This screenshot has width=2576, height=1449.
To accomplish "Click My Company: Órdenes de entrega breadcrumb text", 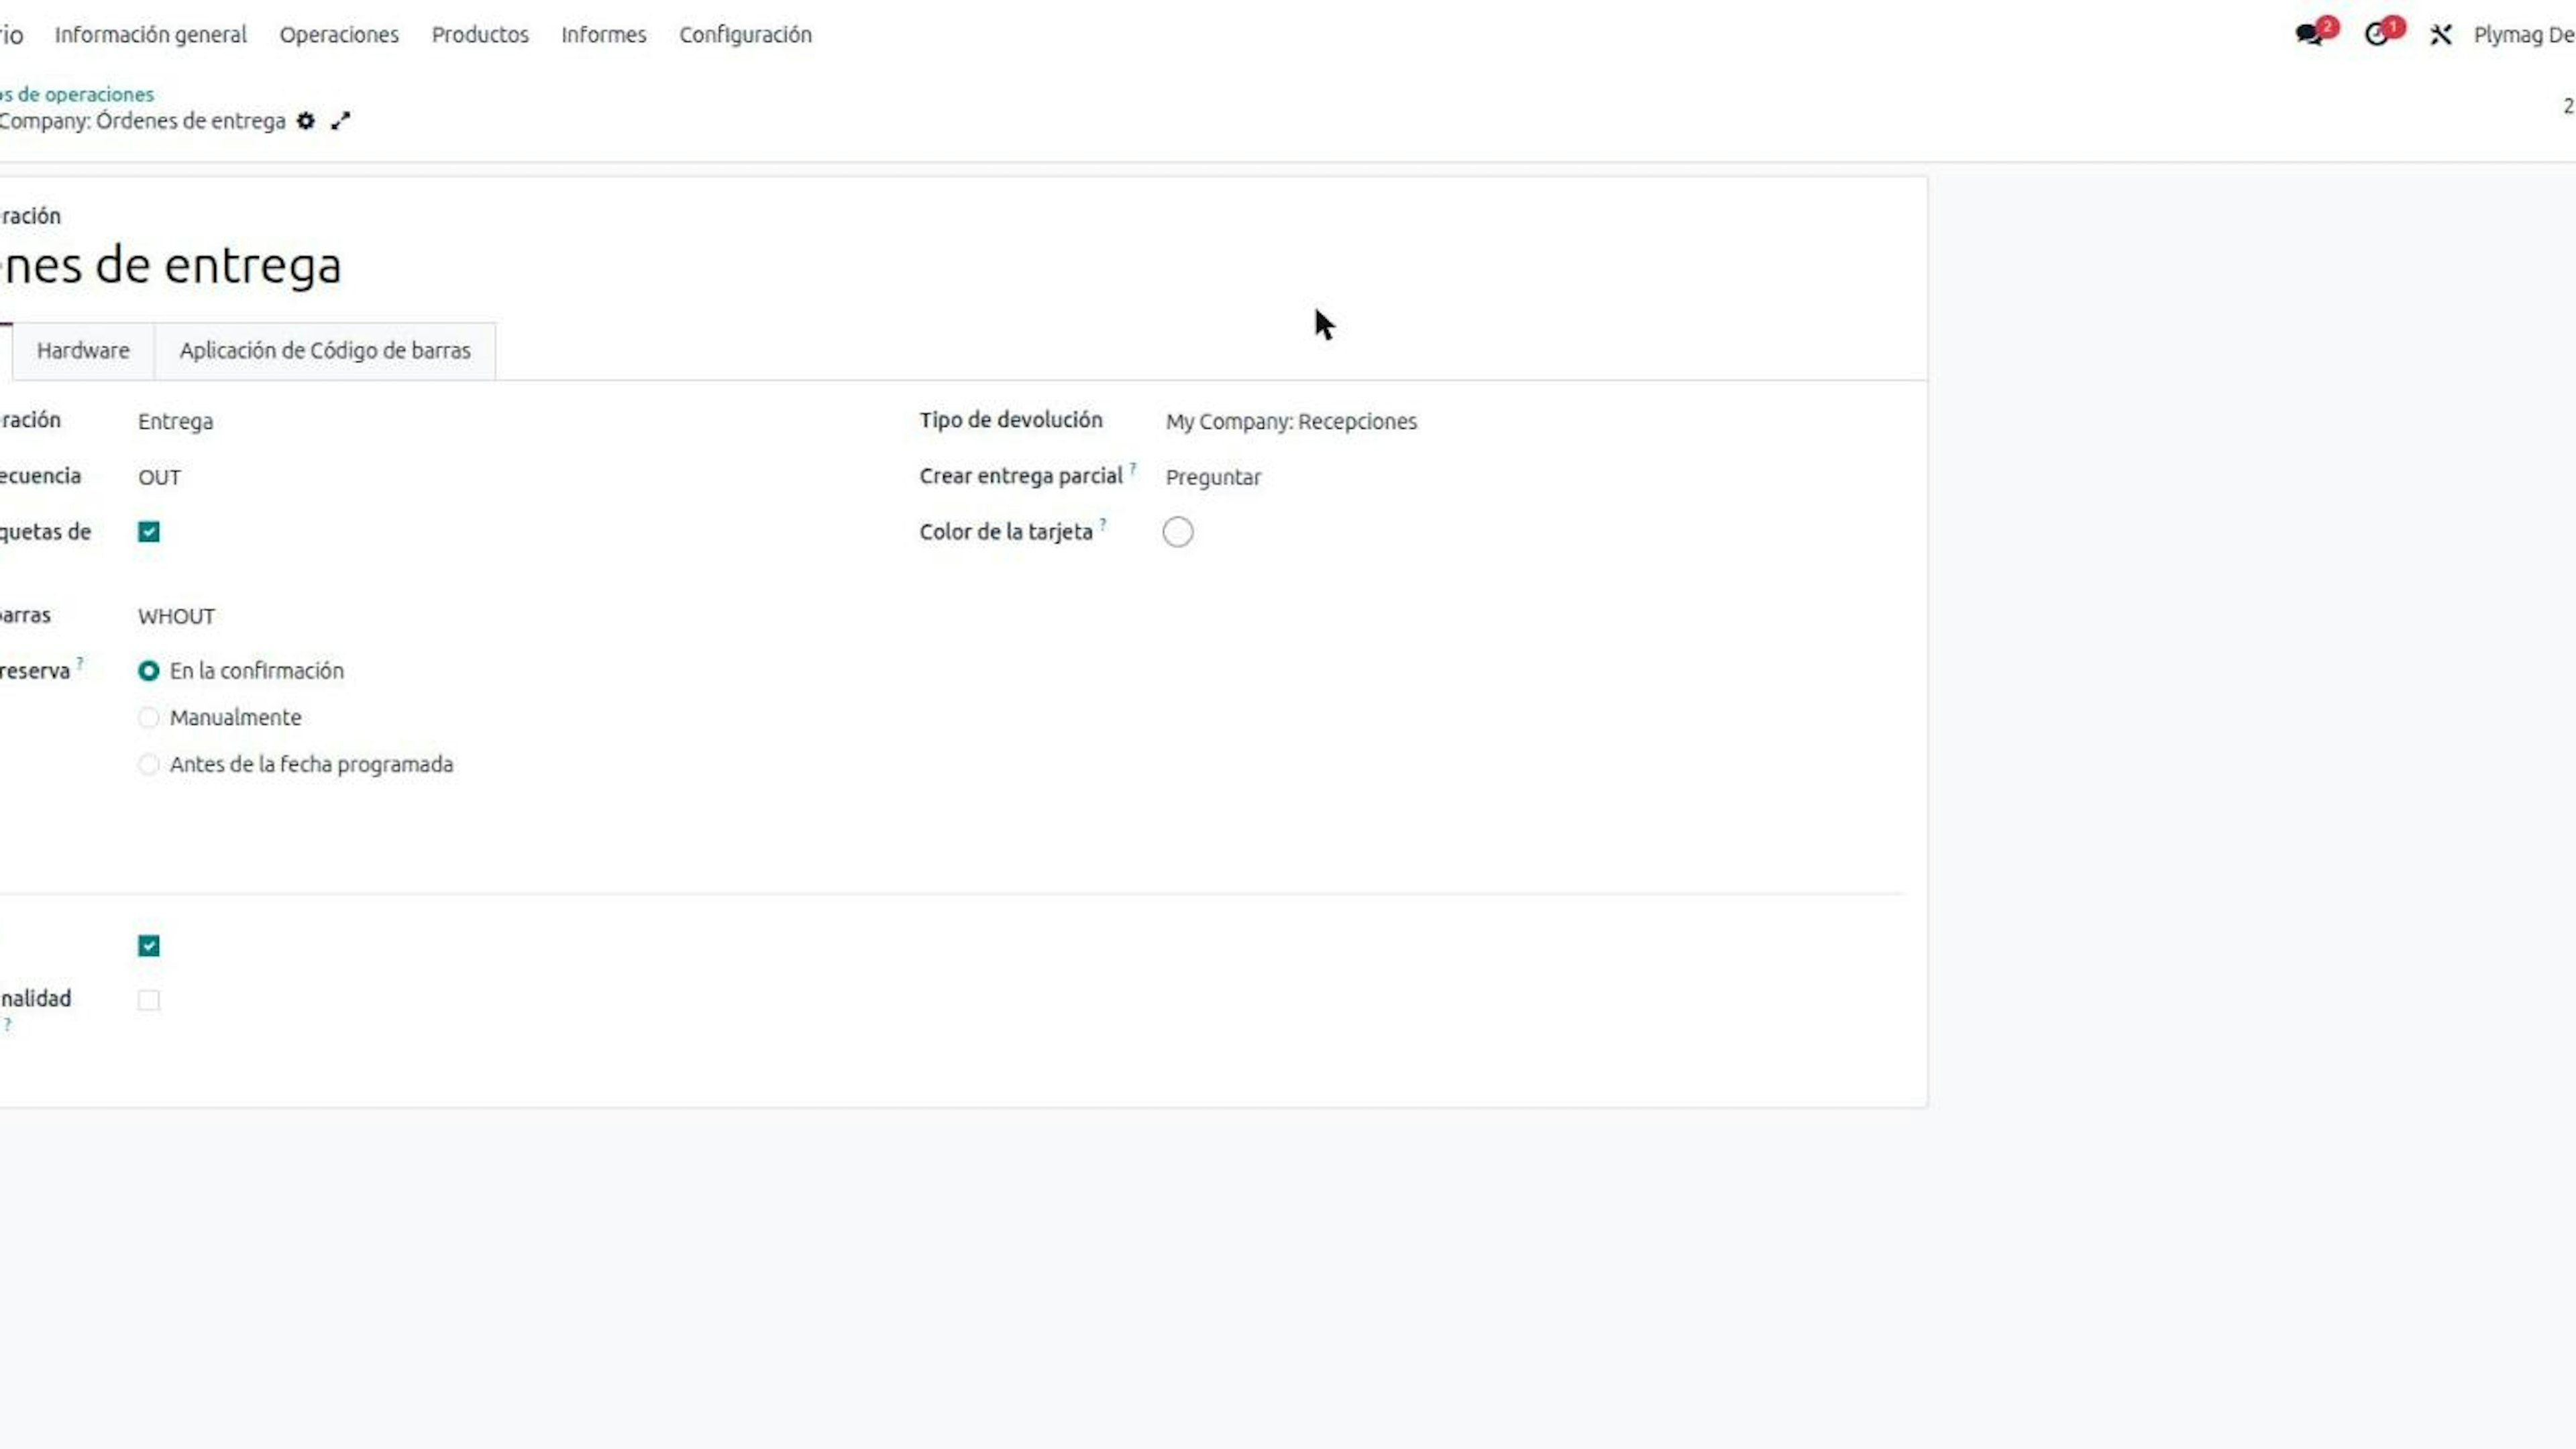I will pyautogui.click(x=142, y=121).
